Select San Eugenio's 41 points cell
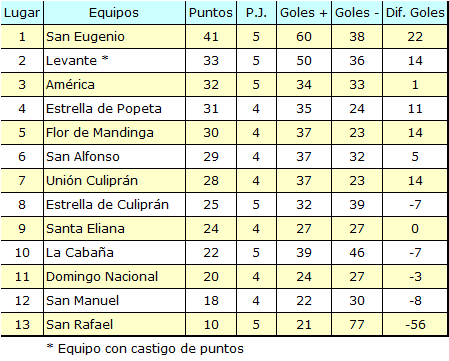Screen dimensions: 449x361 [211, 37]
